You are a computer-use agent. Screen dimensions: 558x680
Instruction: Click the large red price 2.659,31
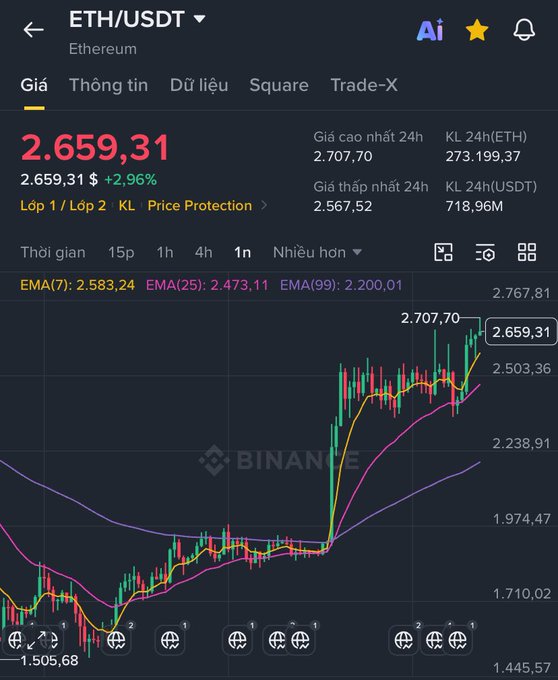click(x=95, y=147)
